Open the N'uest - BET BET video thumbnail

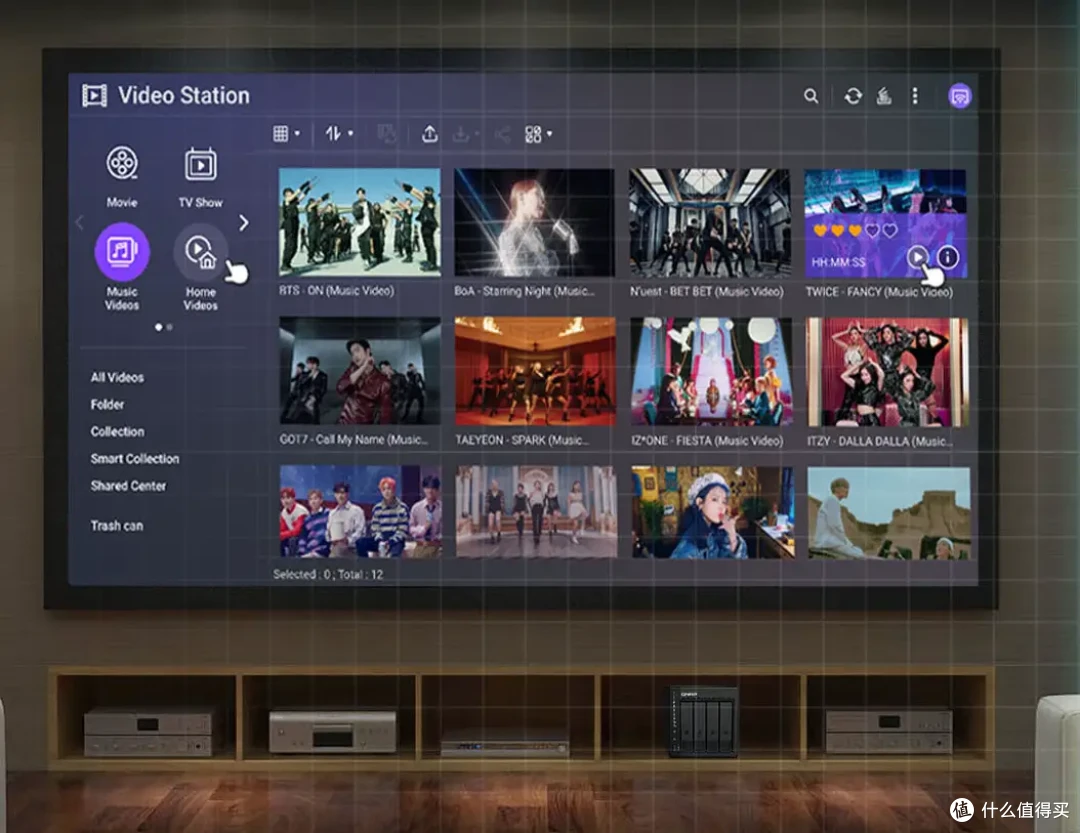coord(709,223)
